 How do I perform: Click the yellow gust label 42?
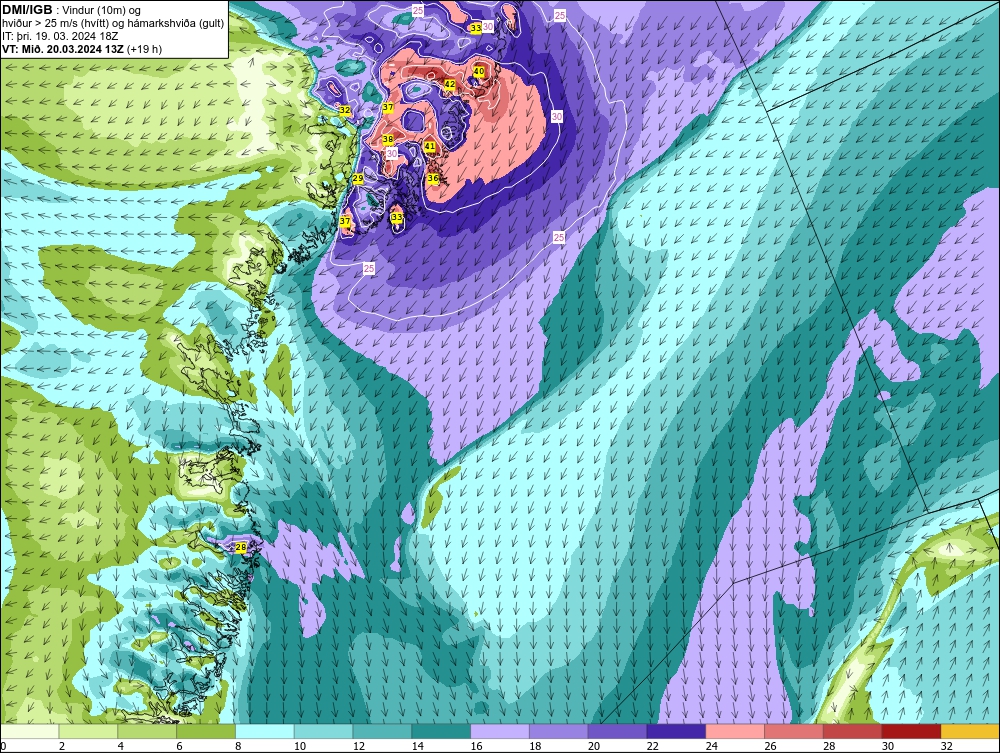(x=450, y=84)
